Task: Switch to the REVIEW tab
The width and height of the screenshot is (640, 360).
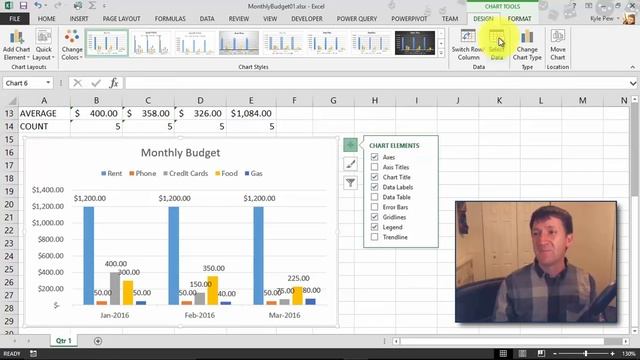Action: tap(239, 19)
